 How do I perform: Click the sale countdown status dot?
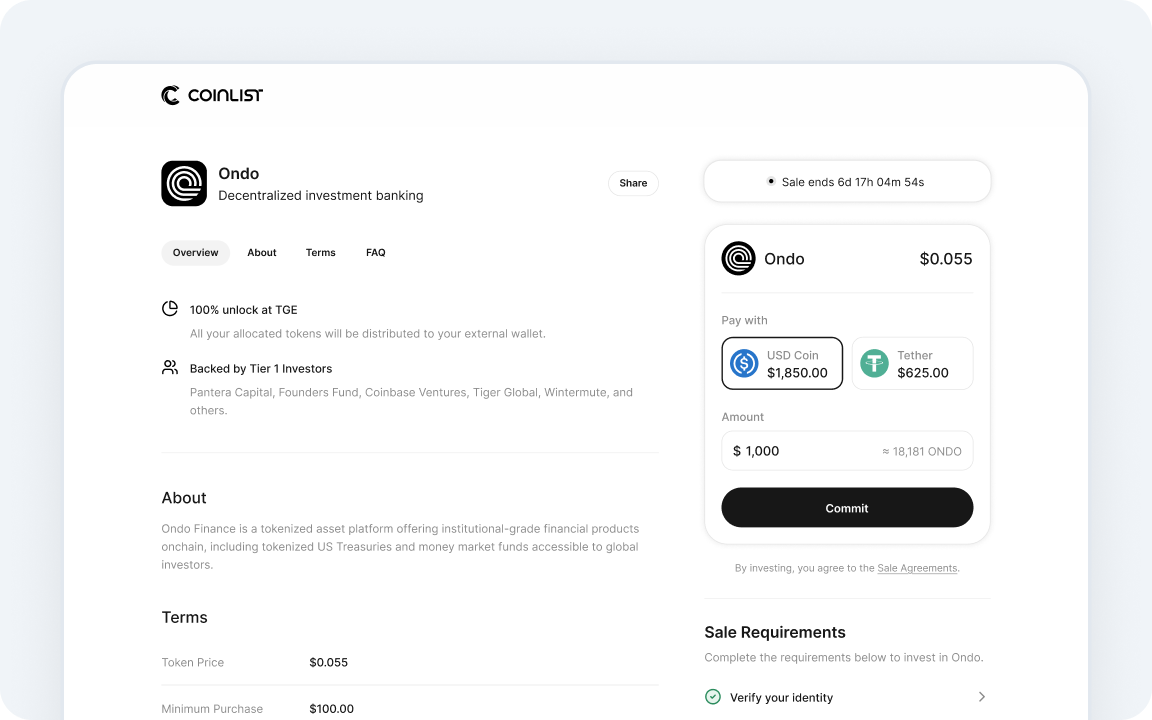[x=771, y=181]
